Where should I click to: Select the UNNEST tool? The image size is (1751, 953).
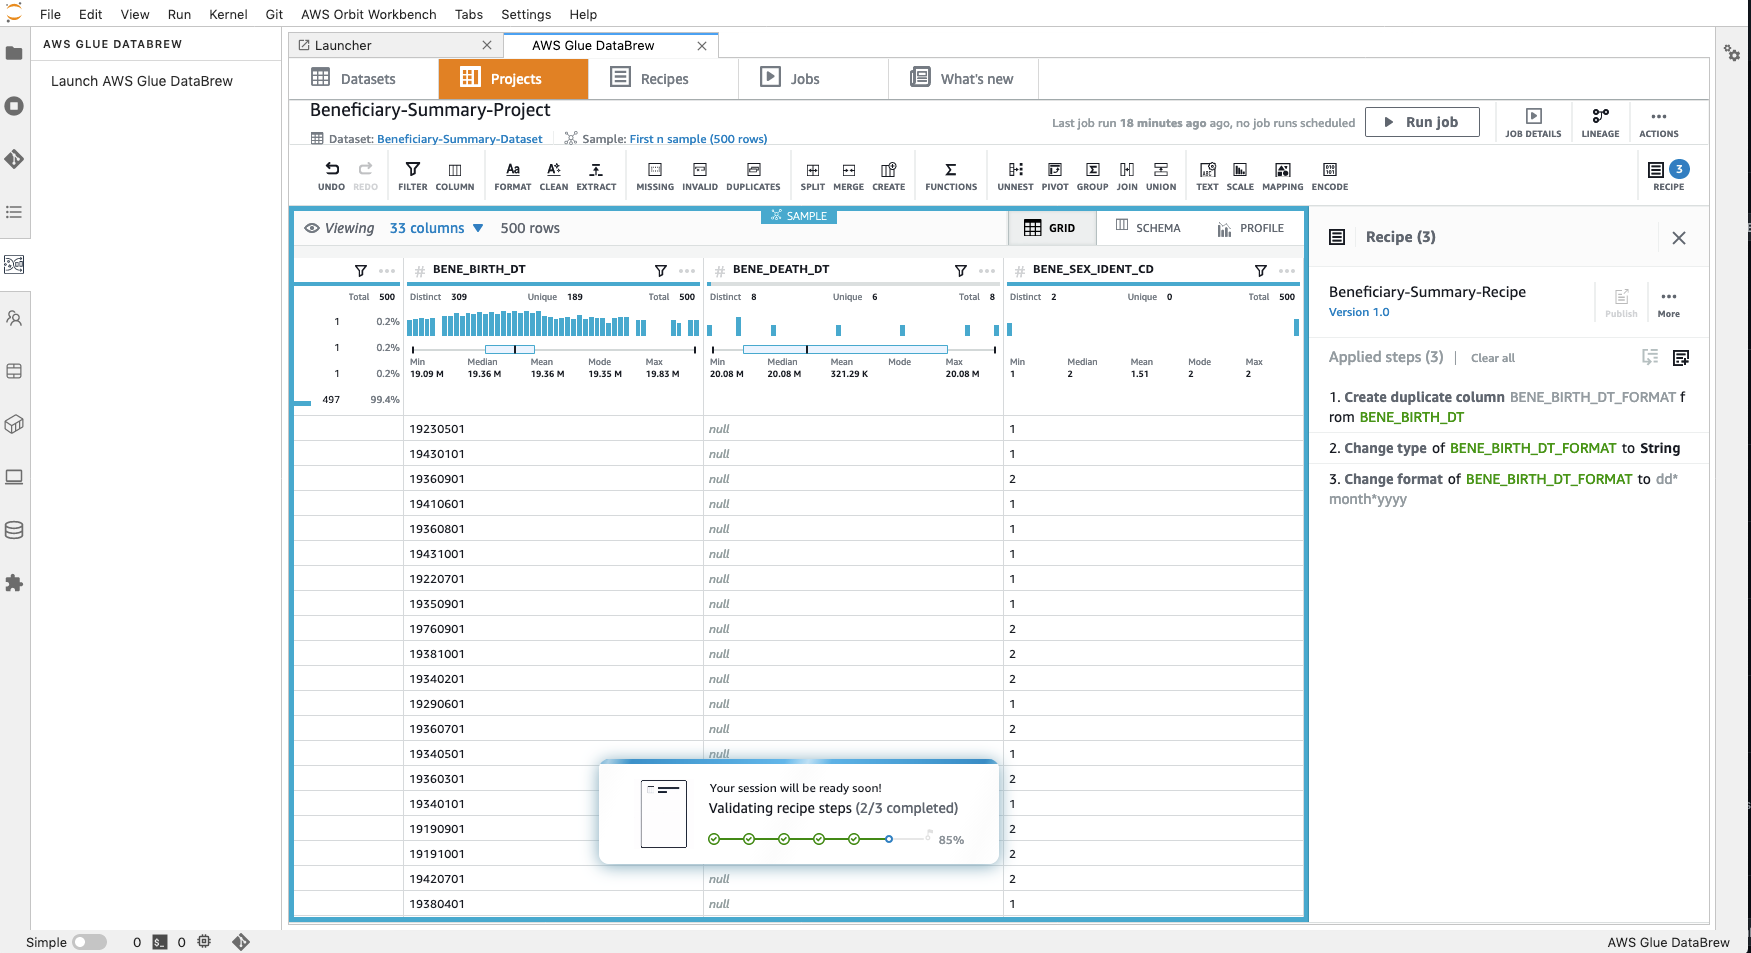pos(1015,175)
